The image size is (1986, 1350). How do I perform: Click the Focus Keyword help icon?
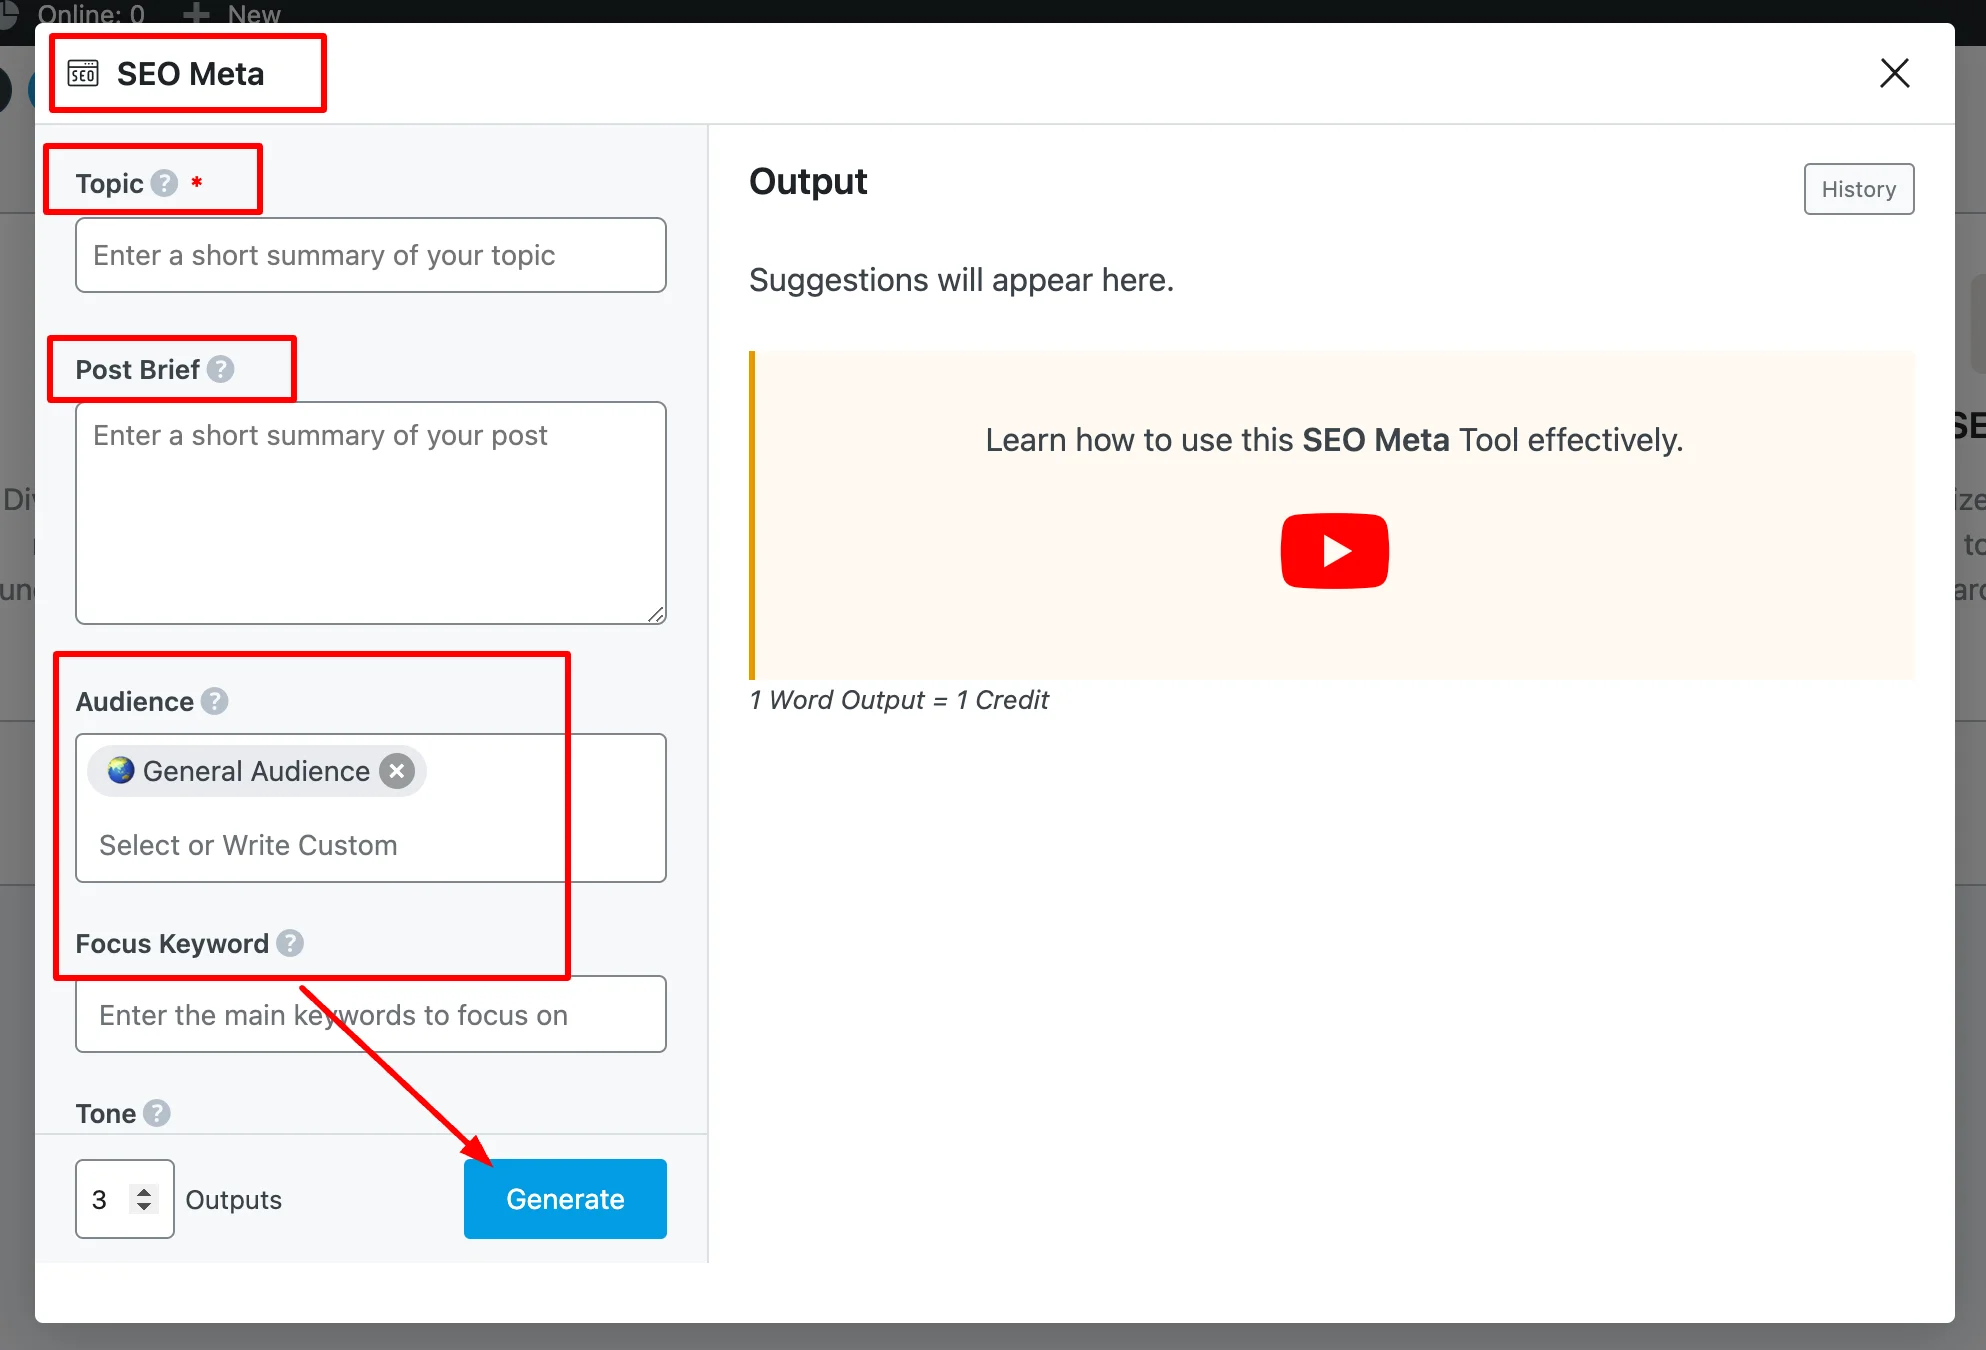click(x=290, y=943)
